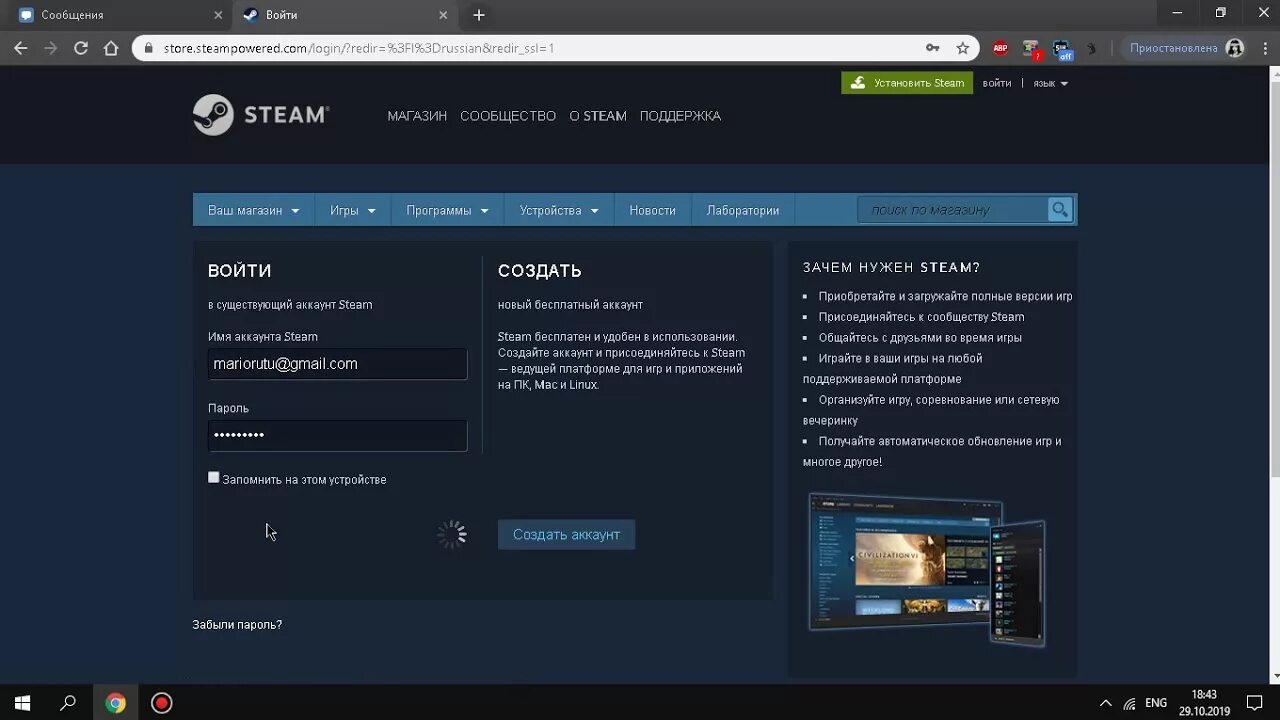Viewport: 1280px width, 720px height.
Task: Click the 'Создать аккаунт' button
Action: point(566,534)
